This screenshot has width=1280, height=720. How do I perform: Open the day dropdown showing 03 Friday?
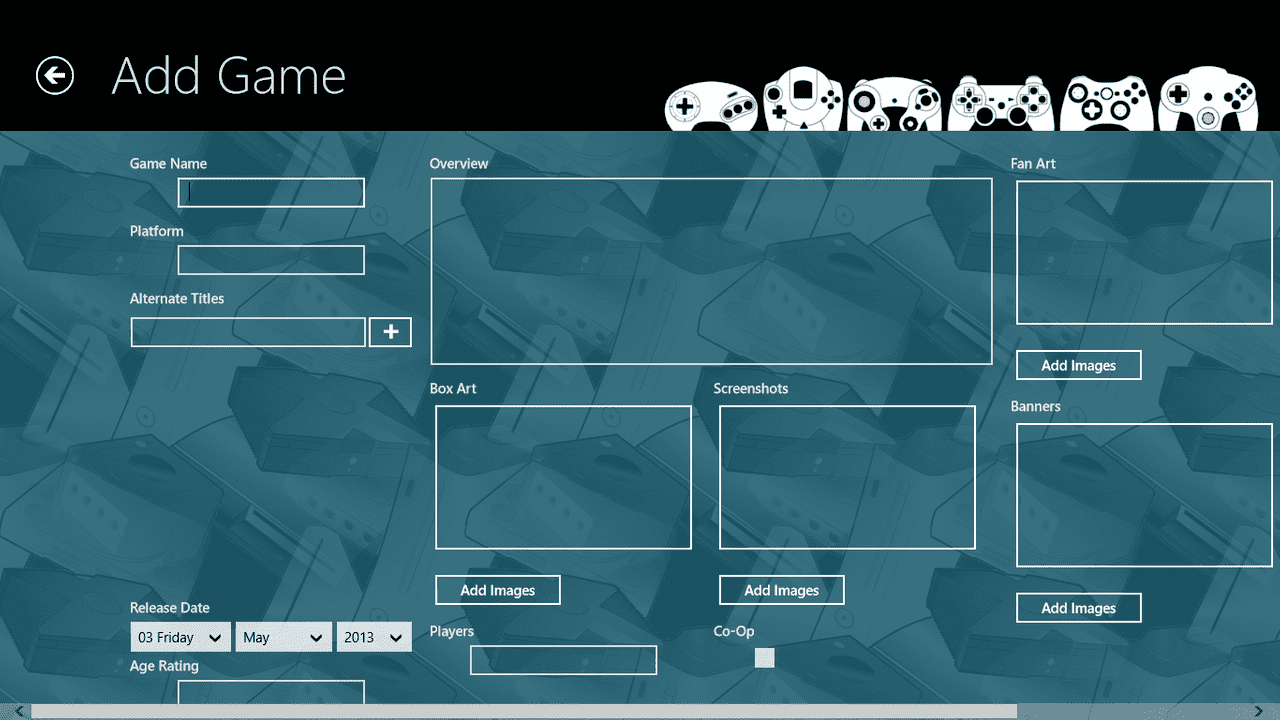click(x=180, y=636)
